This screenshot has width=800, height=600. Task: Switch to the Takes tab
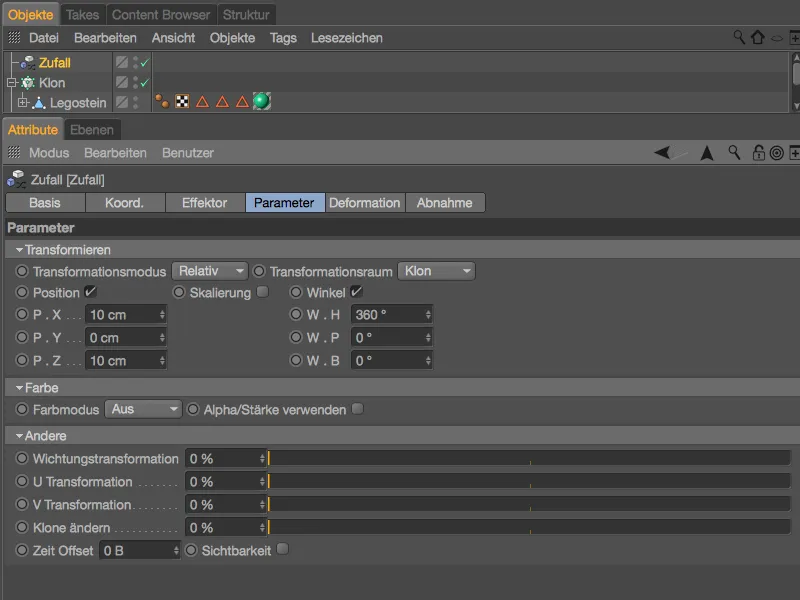[x=83, y=14]
